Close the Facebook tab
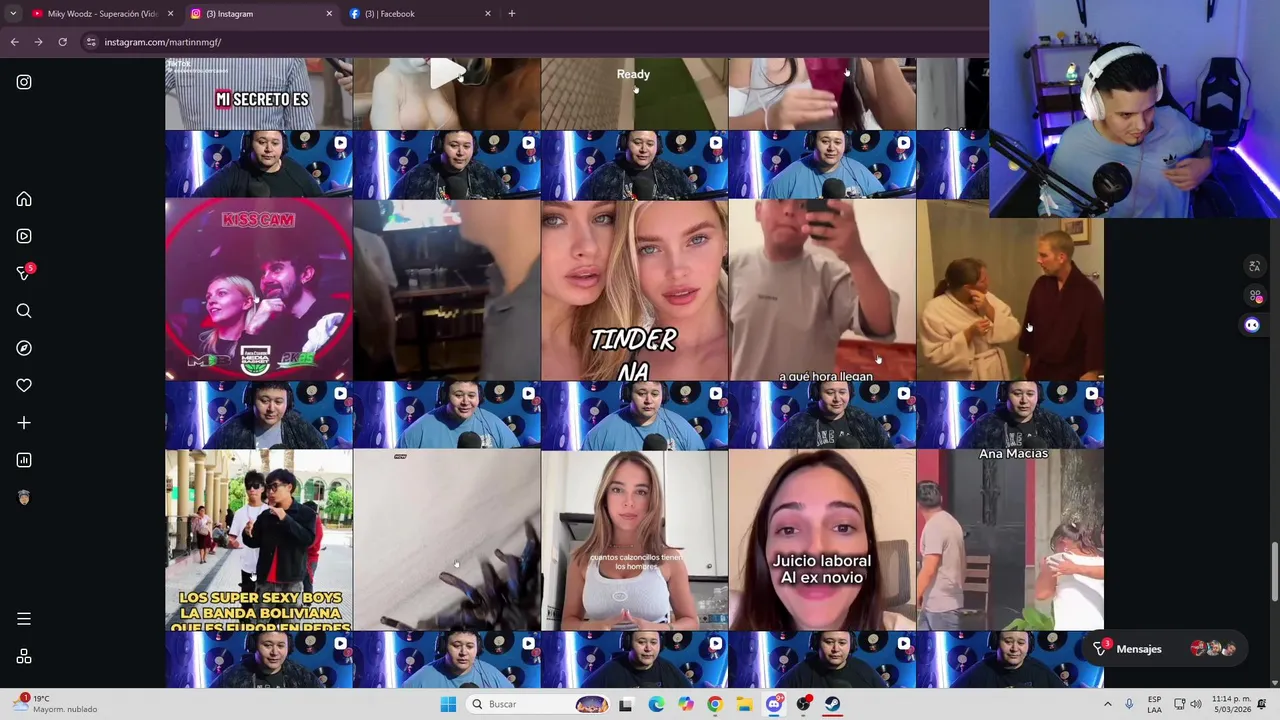This screenshot has width=1280, height=720. [x=488, y=13]
